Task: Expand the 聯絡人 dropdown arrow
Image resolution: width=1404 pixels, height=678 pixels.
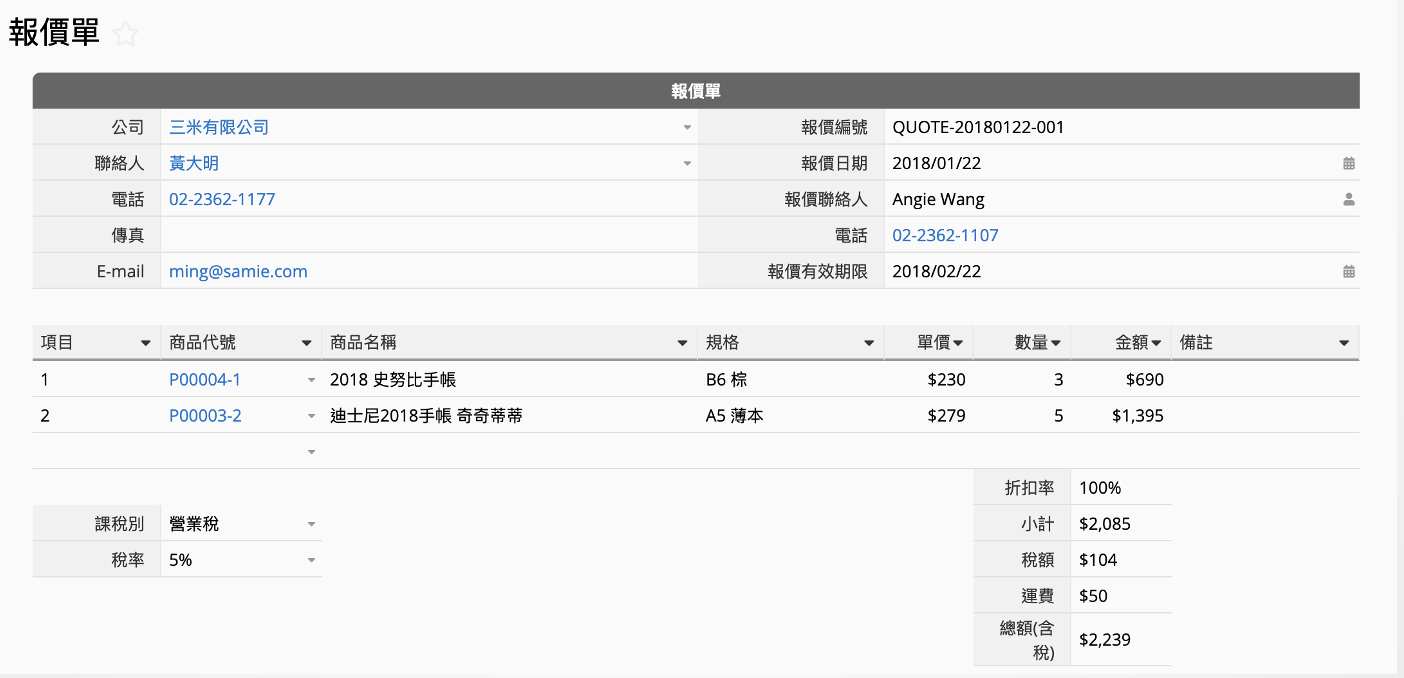Action: [687, 164]
